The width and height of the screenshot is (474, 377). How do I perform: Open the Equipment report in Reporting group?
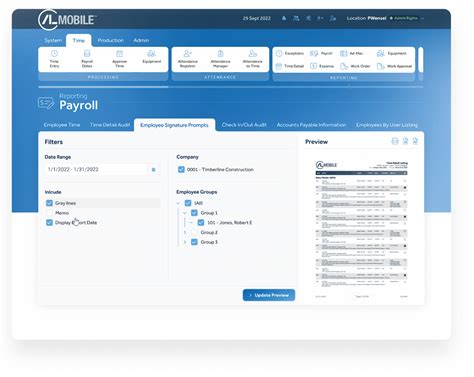(x=392, y=53)
